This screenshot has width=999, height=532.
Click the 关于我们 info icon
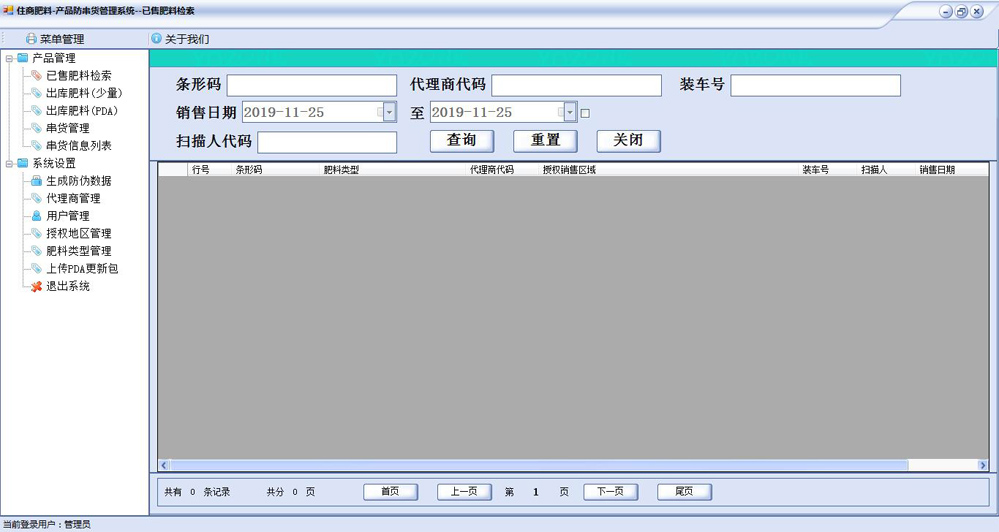pos(156,39)
